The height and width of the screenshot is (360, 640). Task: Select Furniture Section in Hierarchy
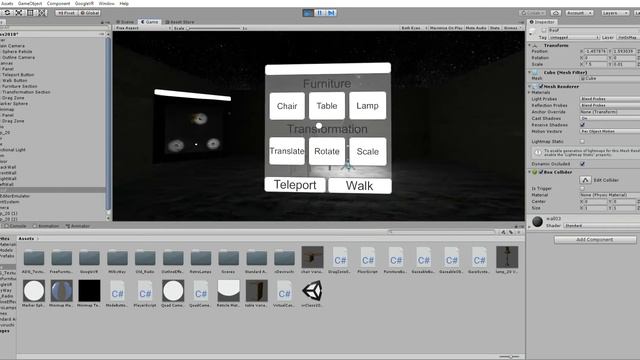tap(20, 87)
